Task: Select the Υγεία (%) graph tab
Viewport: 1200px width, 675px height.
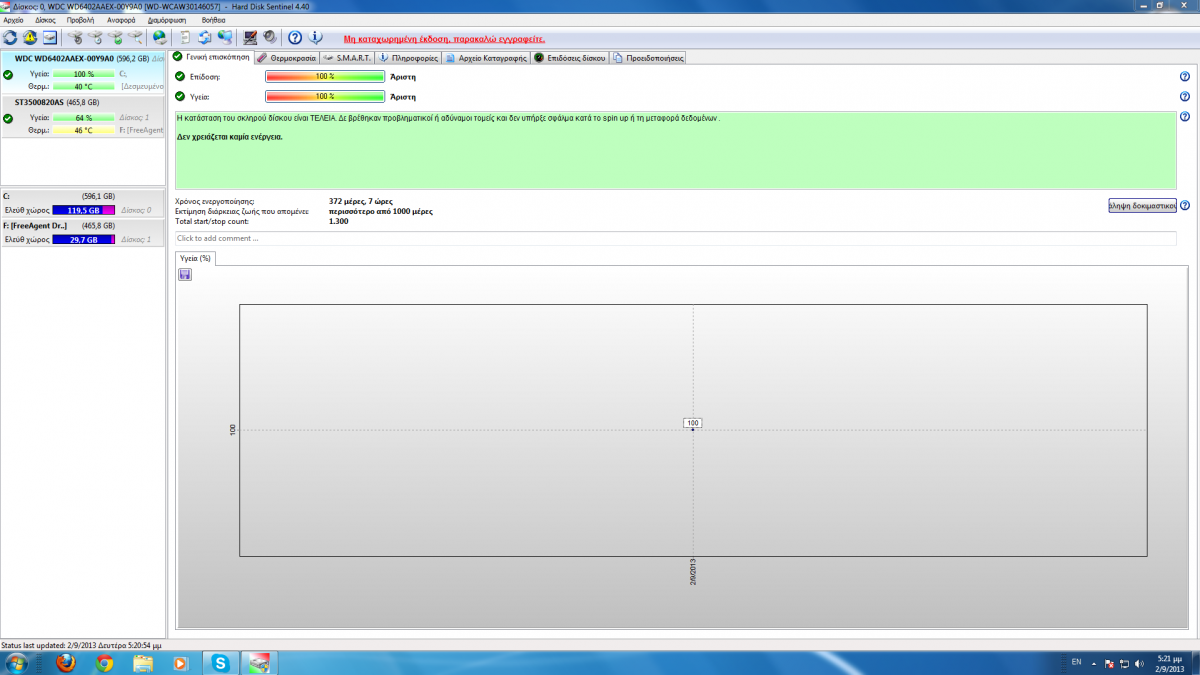Action: pyautogui.click(x=194, y=258)
